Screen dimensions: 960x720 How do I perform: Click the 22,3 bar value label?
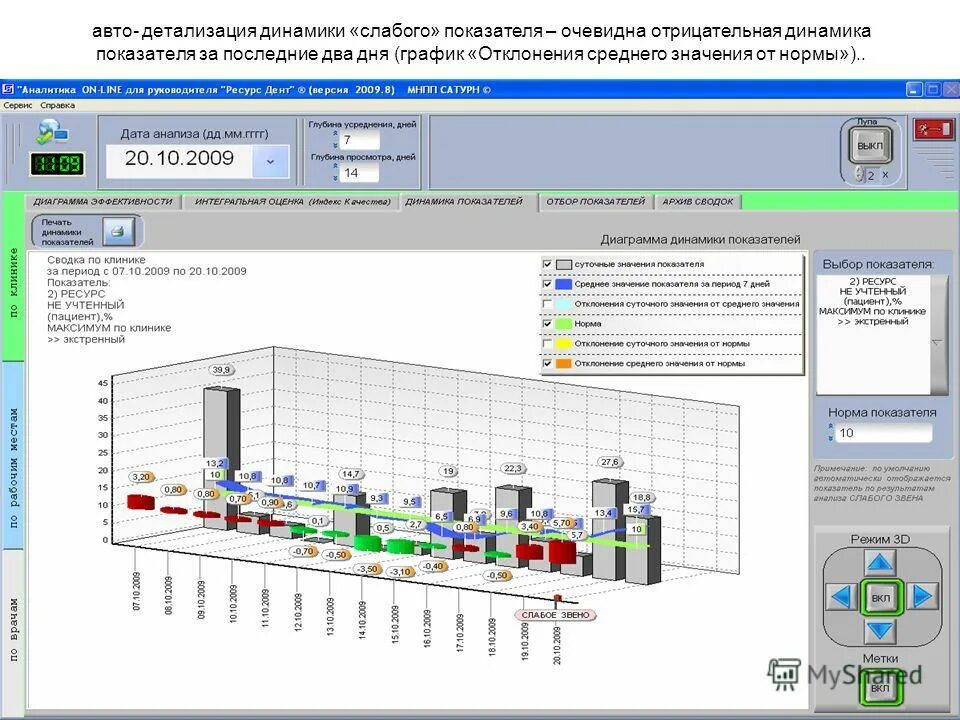512,468
